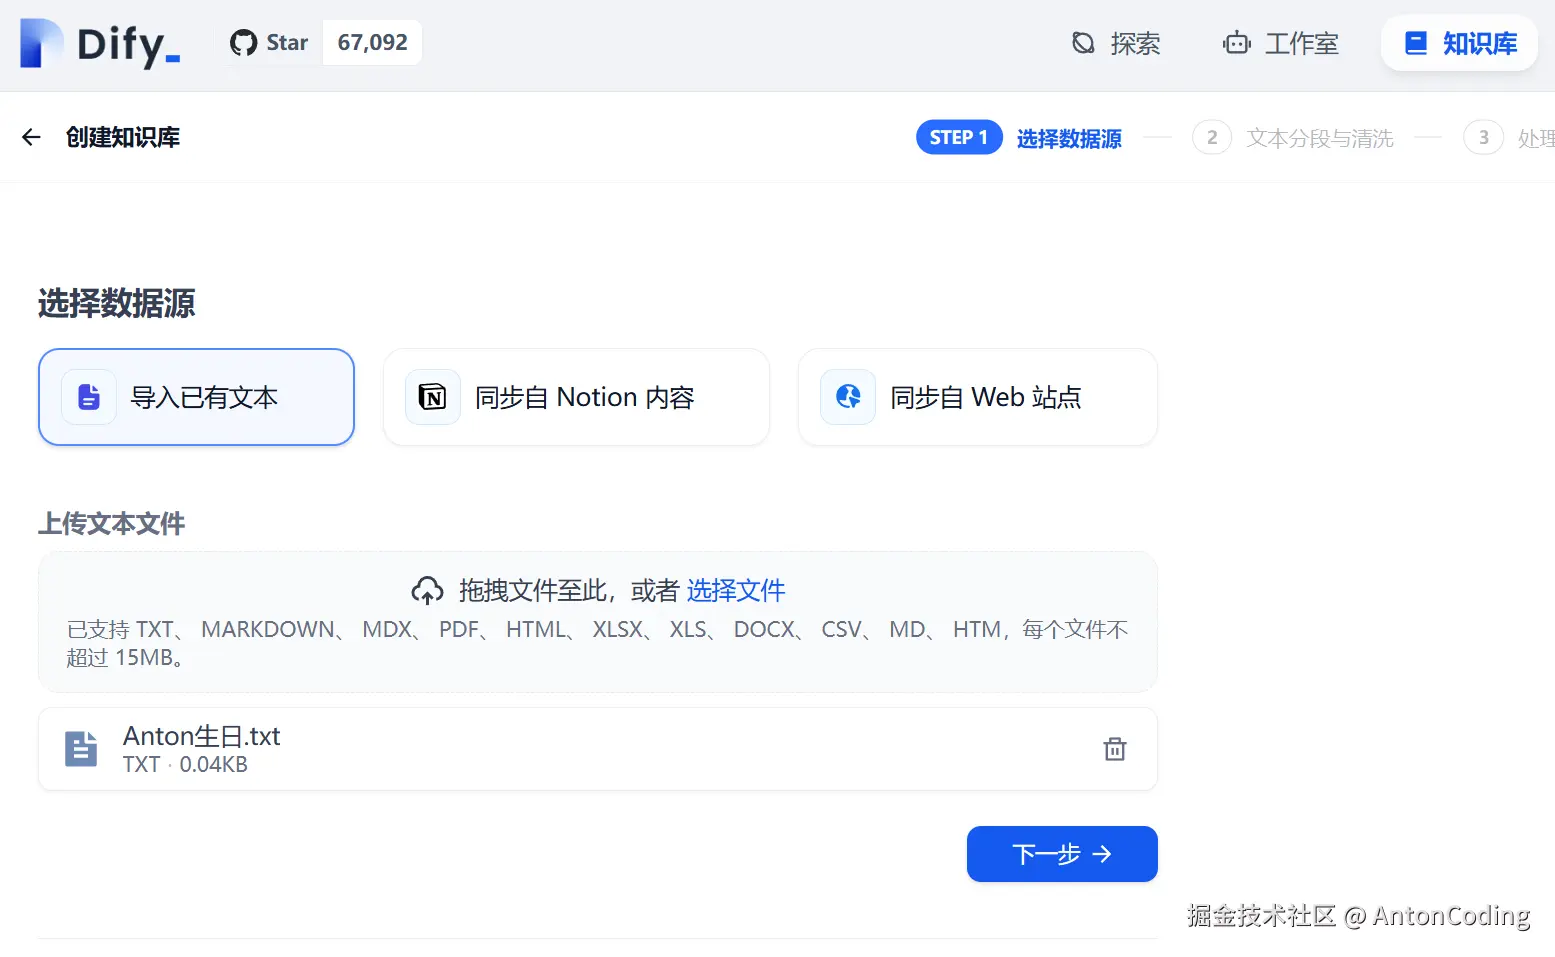
Task: Click the compass icon beside 探索
Action: (1083, 43)
